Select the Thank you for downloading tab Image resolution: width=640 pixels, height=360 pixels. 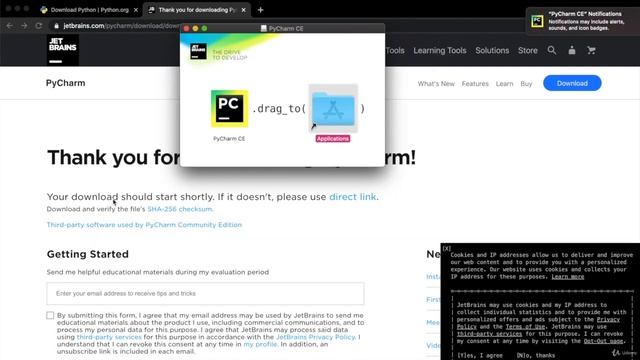[x=196, y=10]
